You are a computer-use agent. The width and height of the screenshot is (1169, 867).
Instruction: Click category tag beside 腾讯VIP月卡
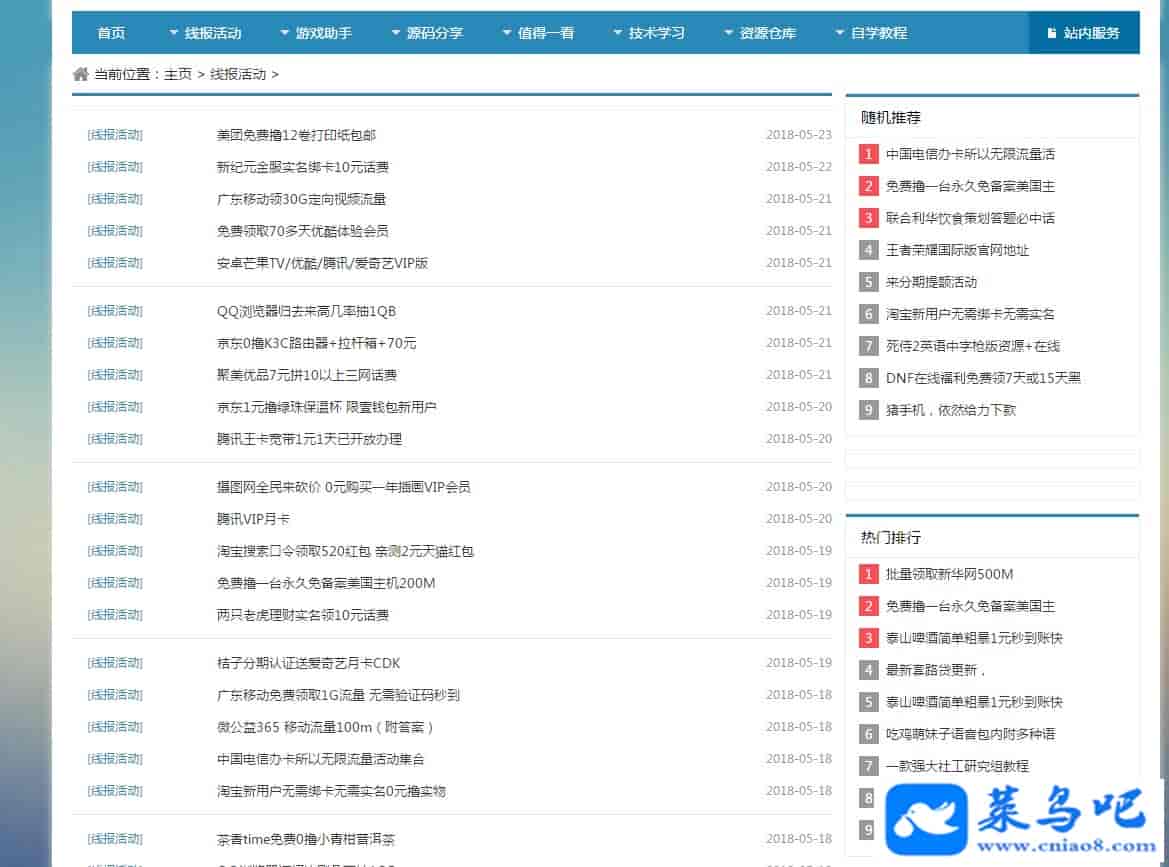[x=115, y=519]
